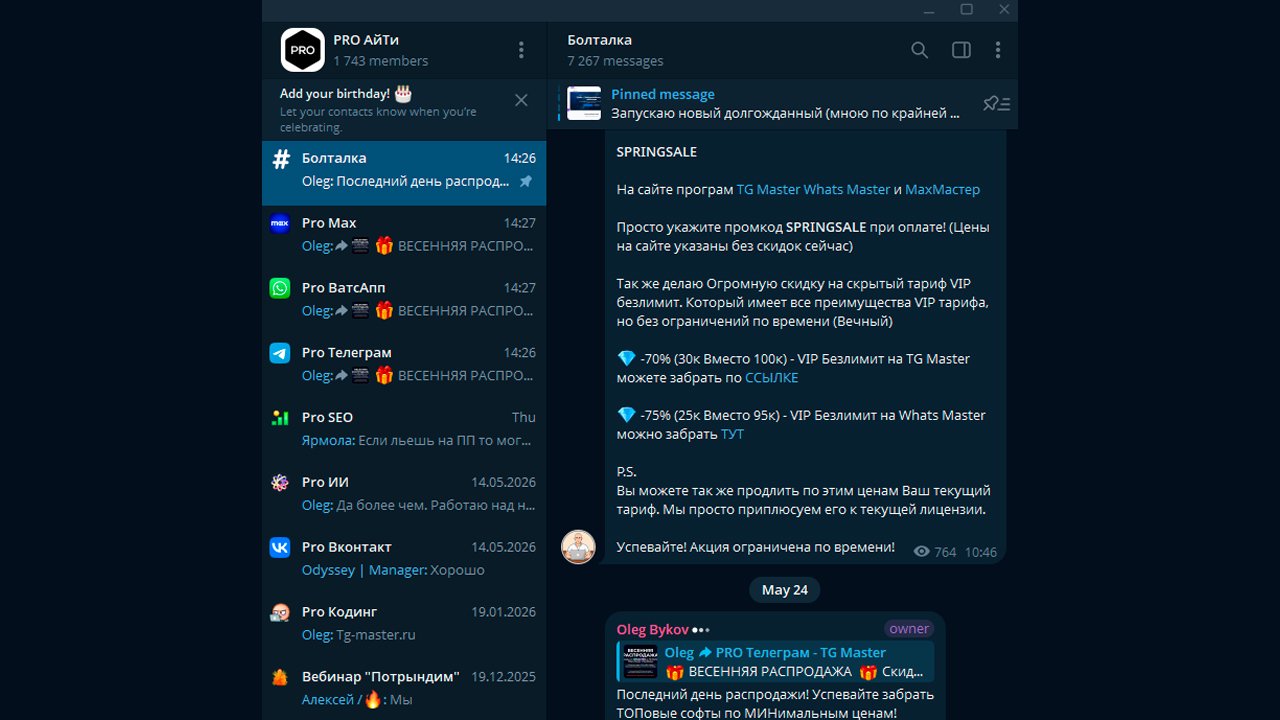Viewport: 1280px width, 720px height.
Task: Click the 10:46 message timestamp
Action: [x=981, y=552]
